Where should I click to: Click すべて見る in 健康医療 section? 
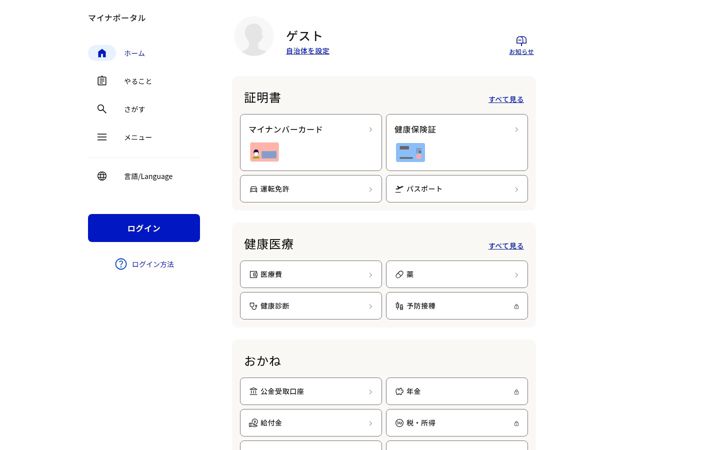506,246
